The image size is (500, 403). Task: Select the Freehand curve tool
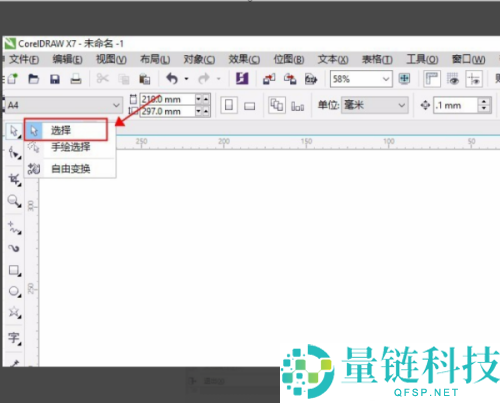click(x=14, y=228)
